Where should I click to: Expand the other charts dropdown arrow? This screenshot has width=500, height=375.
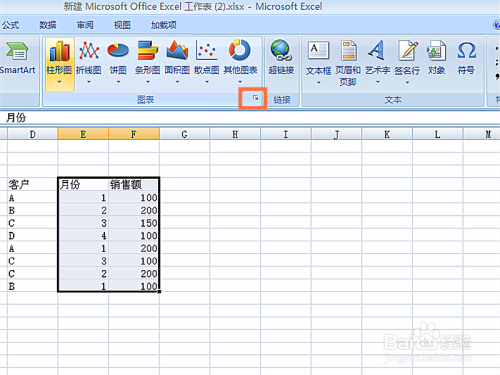pos(240,82)
